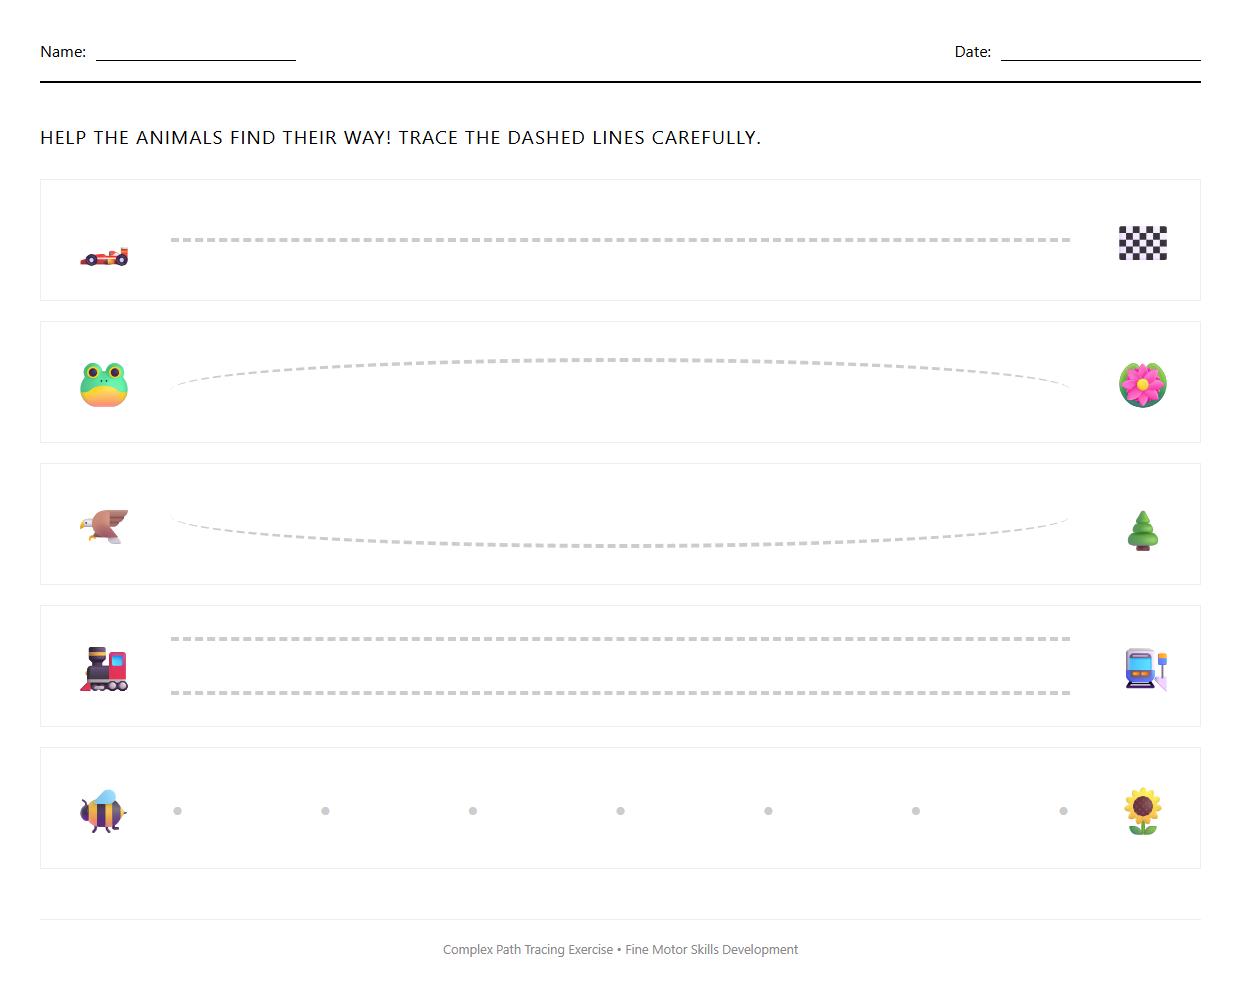The width and height of the screenshot is (1241, 997).
Task: Click the last dot before the sunflower
Action: 1063,811
